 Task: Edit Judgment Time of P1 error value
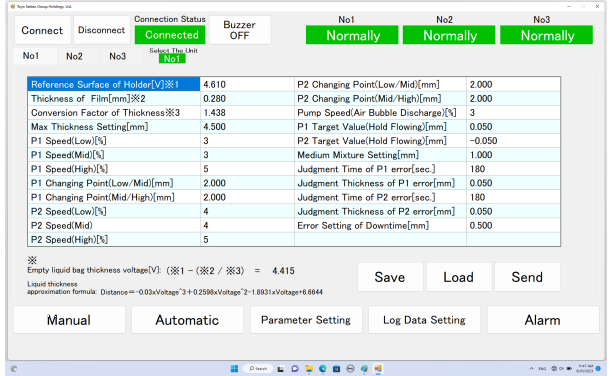click(x=513, y=169)
